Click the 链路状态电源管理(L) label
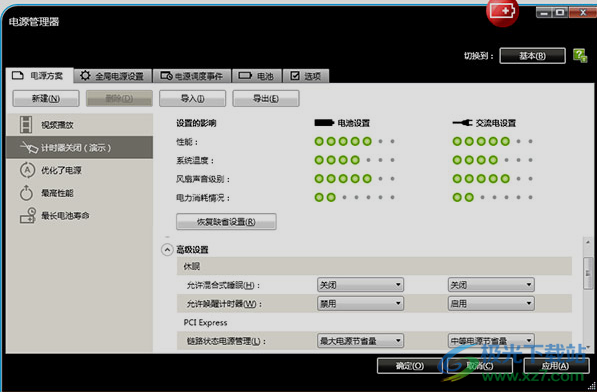 (x=226, y=341)
